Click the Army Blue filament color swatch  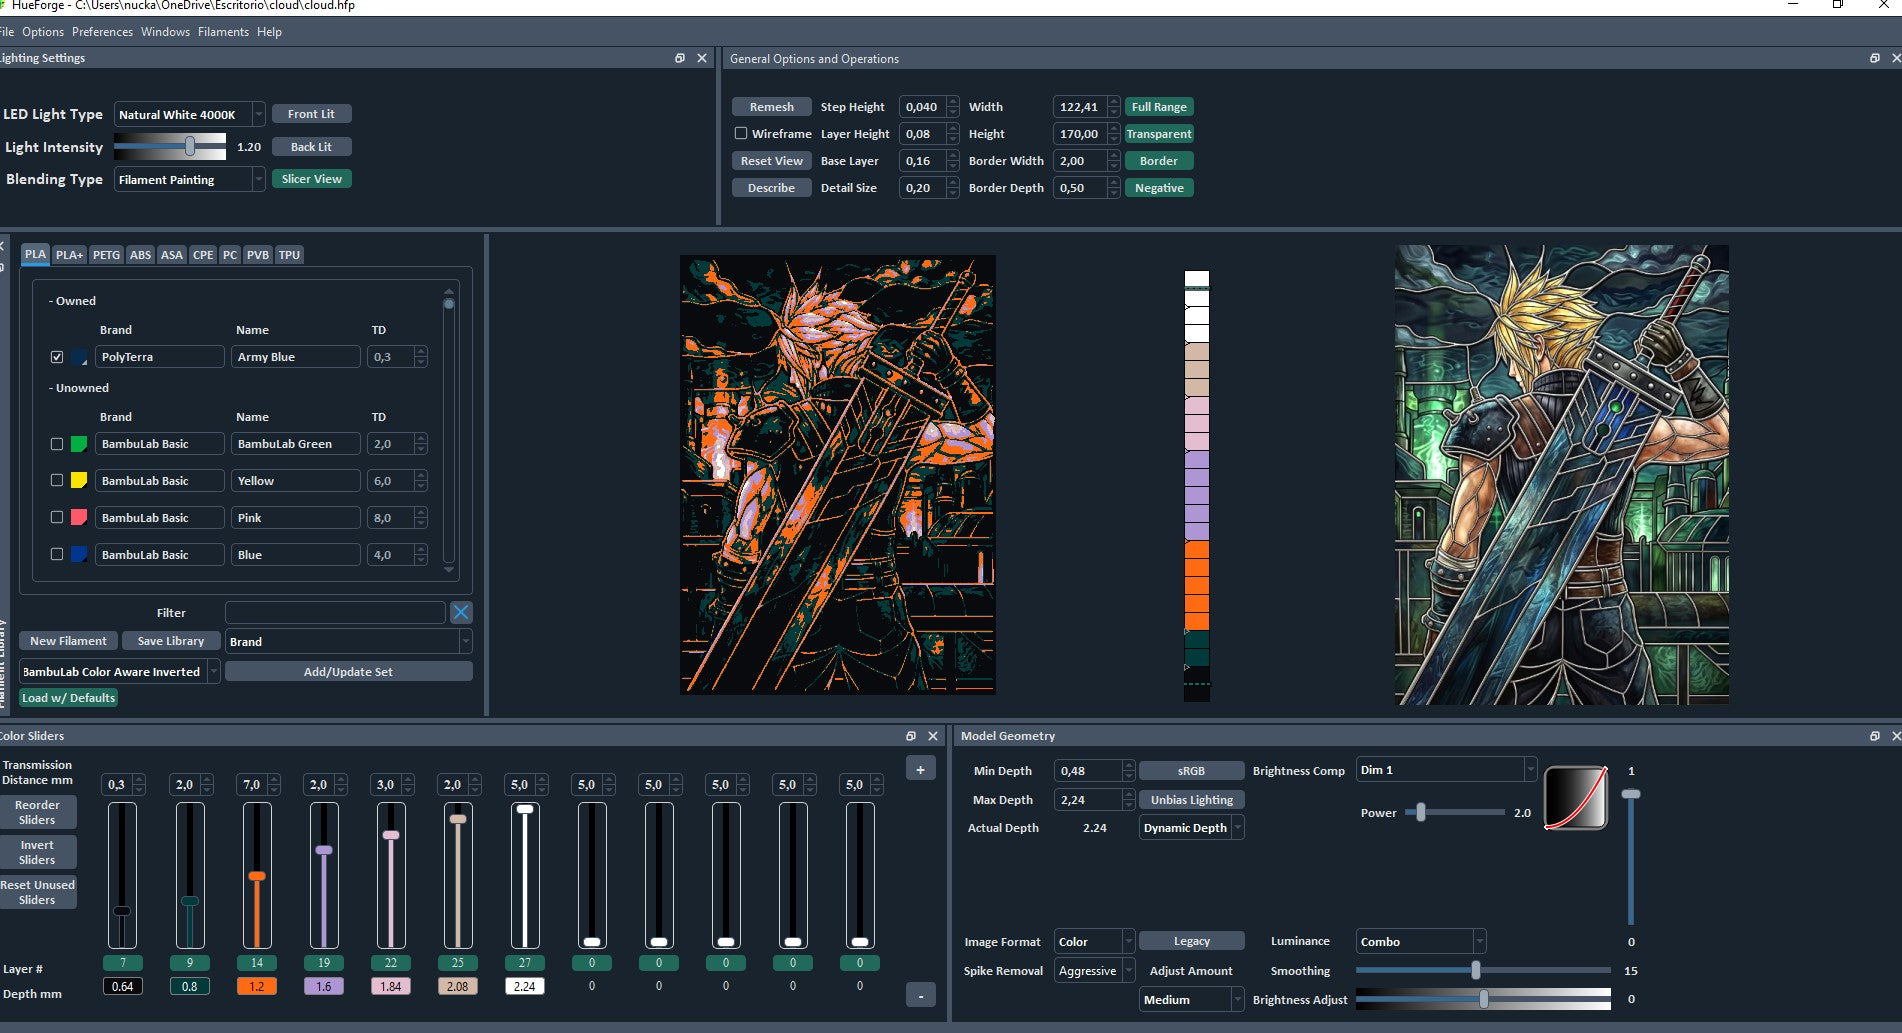79,357
